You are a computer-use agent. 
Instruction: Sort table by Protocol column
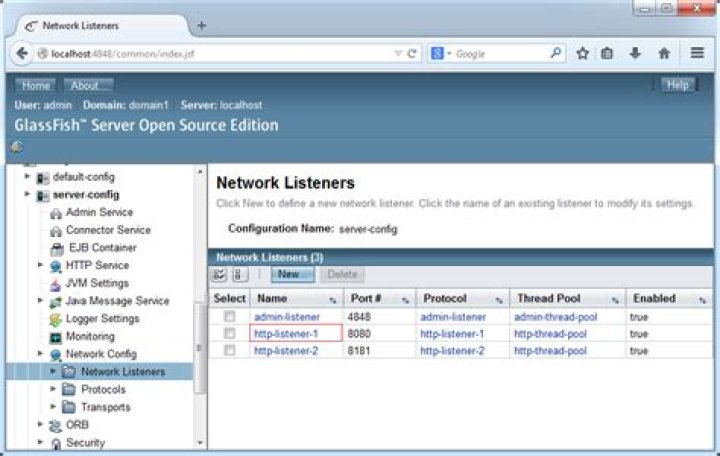pyautogui.click(x=499, y=300)
